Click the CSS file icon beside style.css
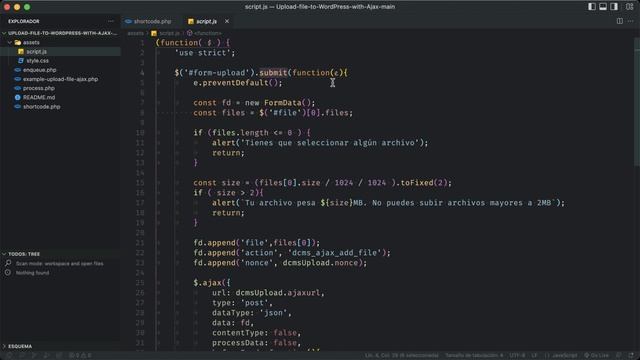Screen dimensions: 640x360 point(21,61)
